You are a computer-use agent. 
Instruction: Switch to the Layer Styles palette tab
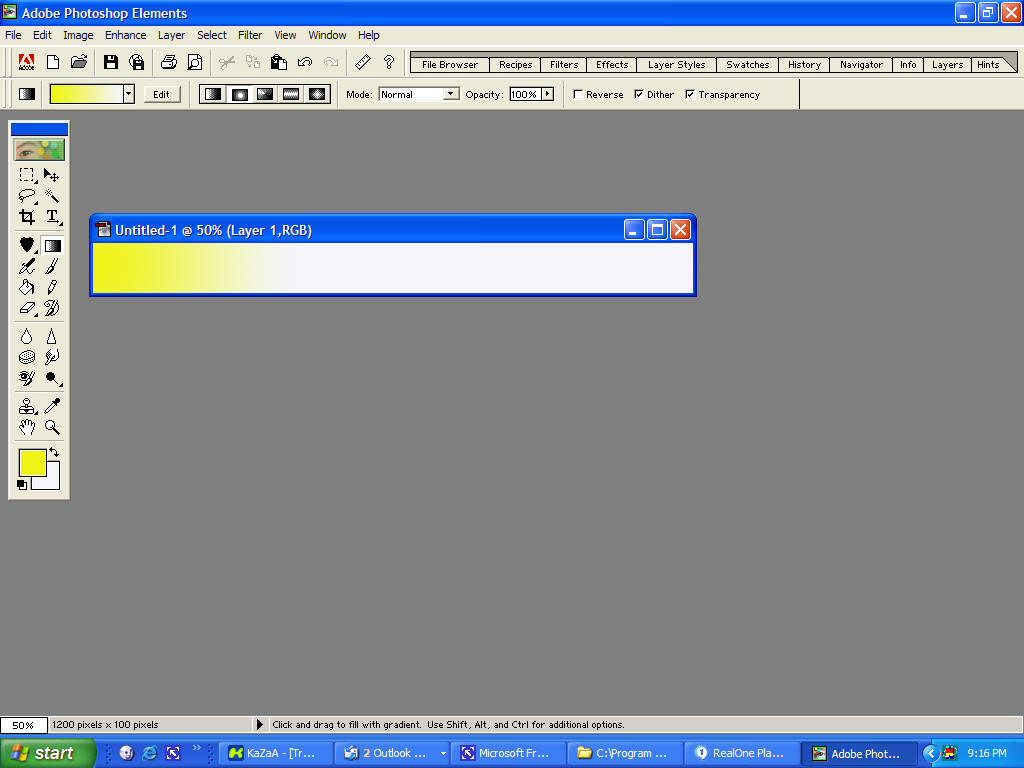[x=676, y=65]
